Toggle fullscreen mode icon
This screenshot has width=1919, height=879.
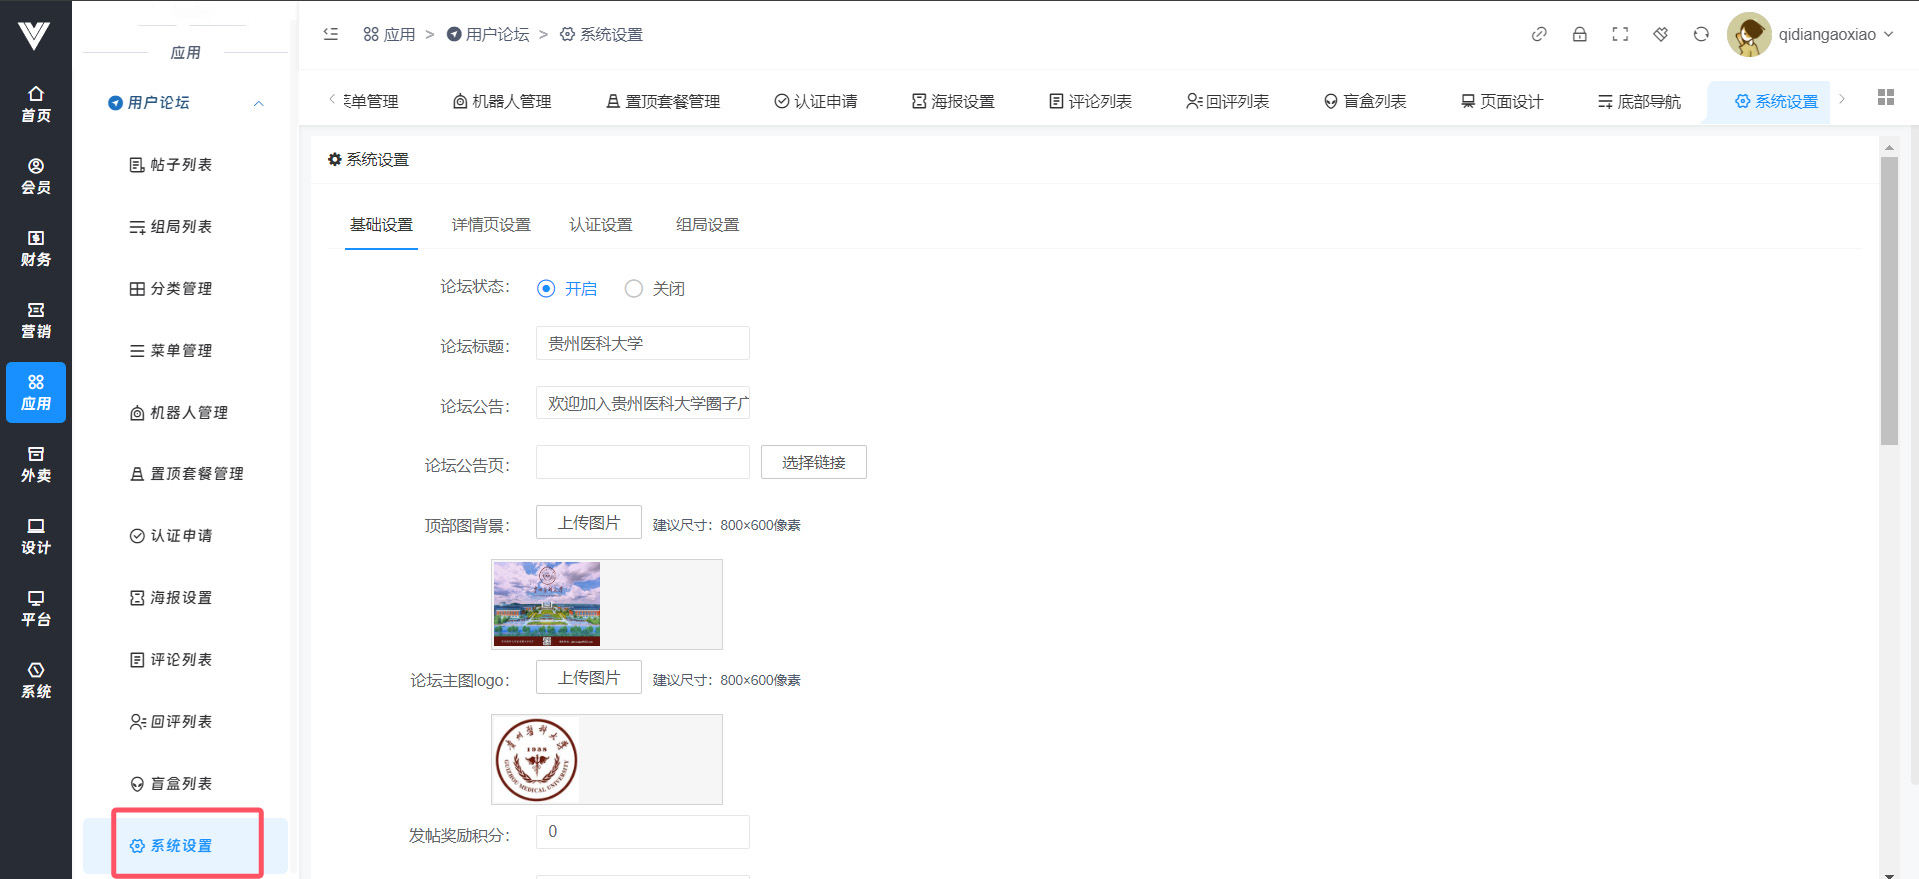(1620, 34)
